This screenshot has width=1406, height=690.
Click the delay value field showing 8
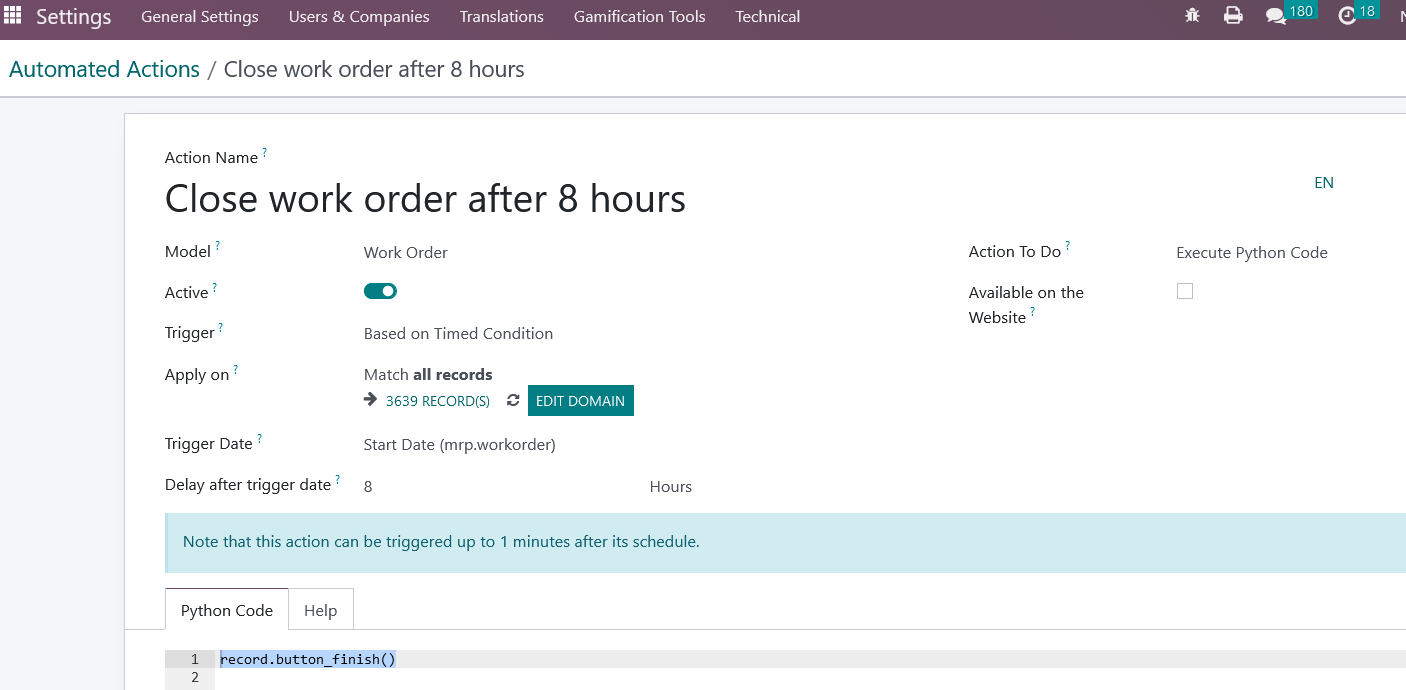pyautogui.click(x=500, y=487)
